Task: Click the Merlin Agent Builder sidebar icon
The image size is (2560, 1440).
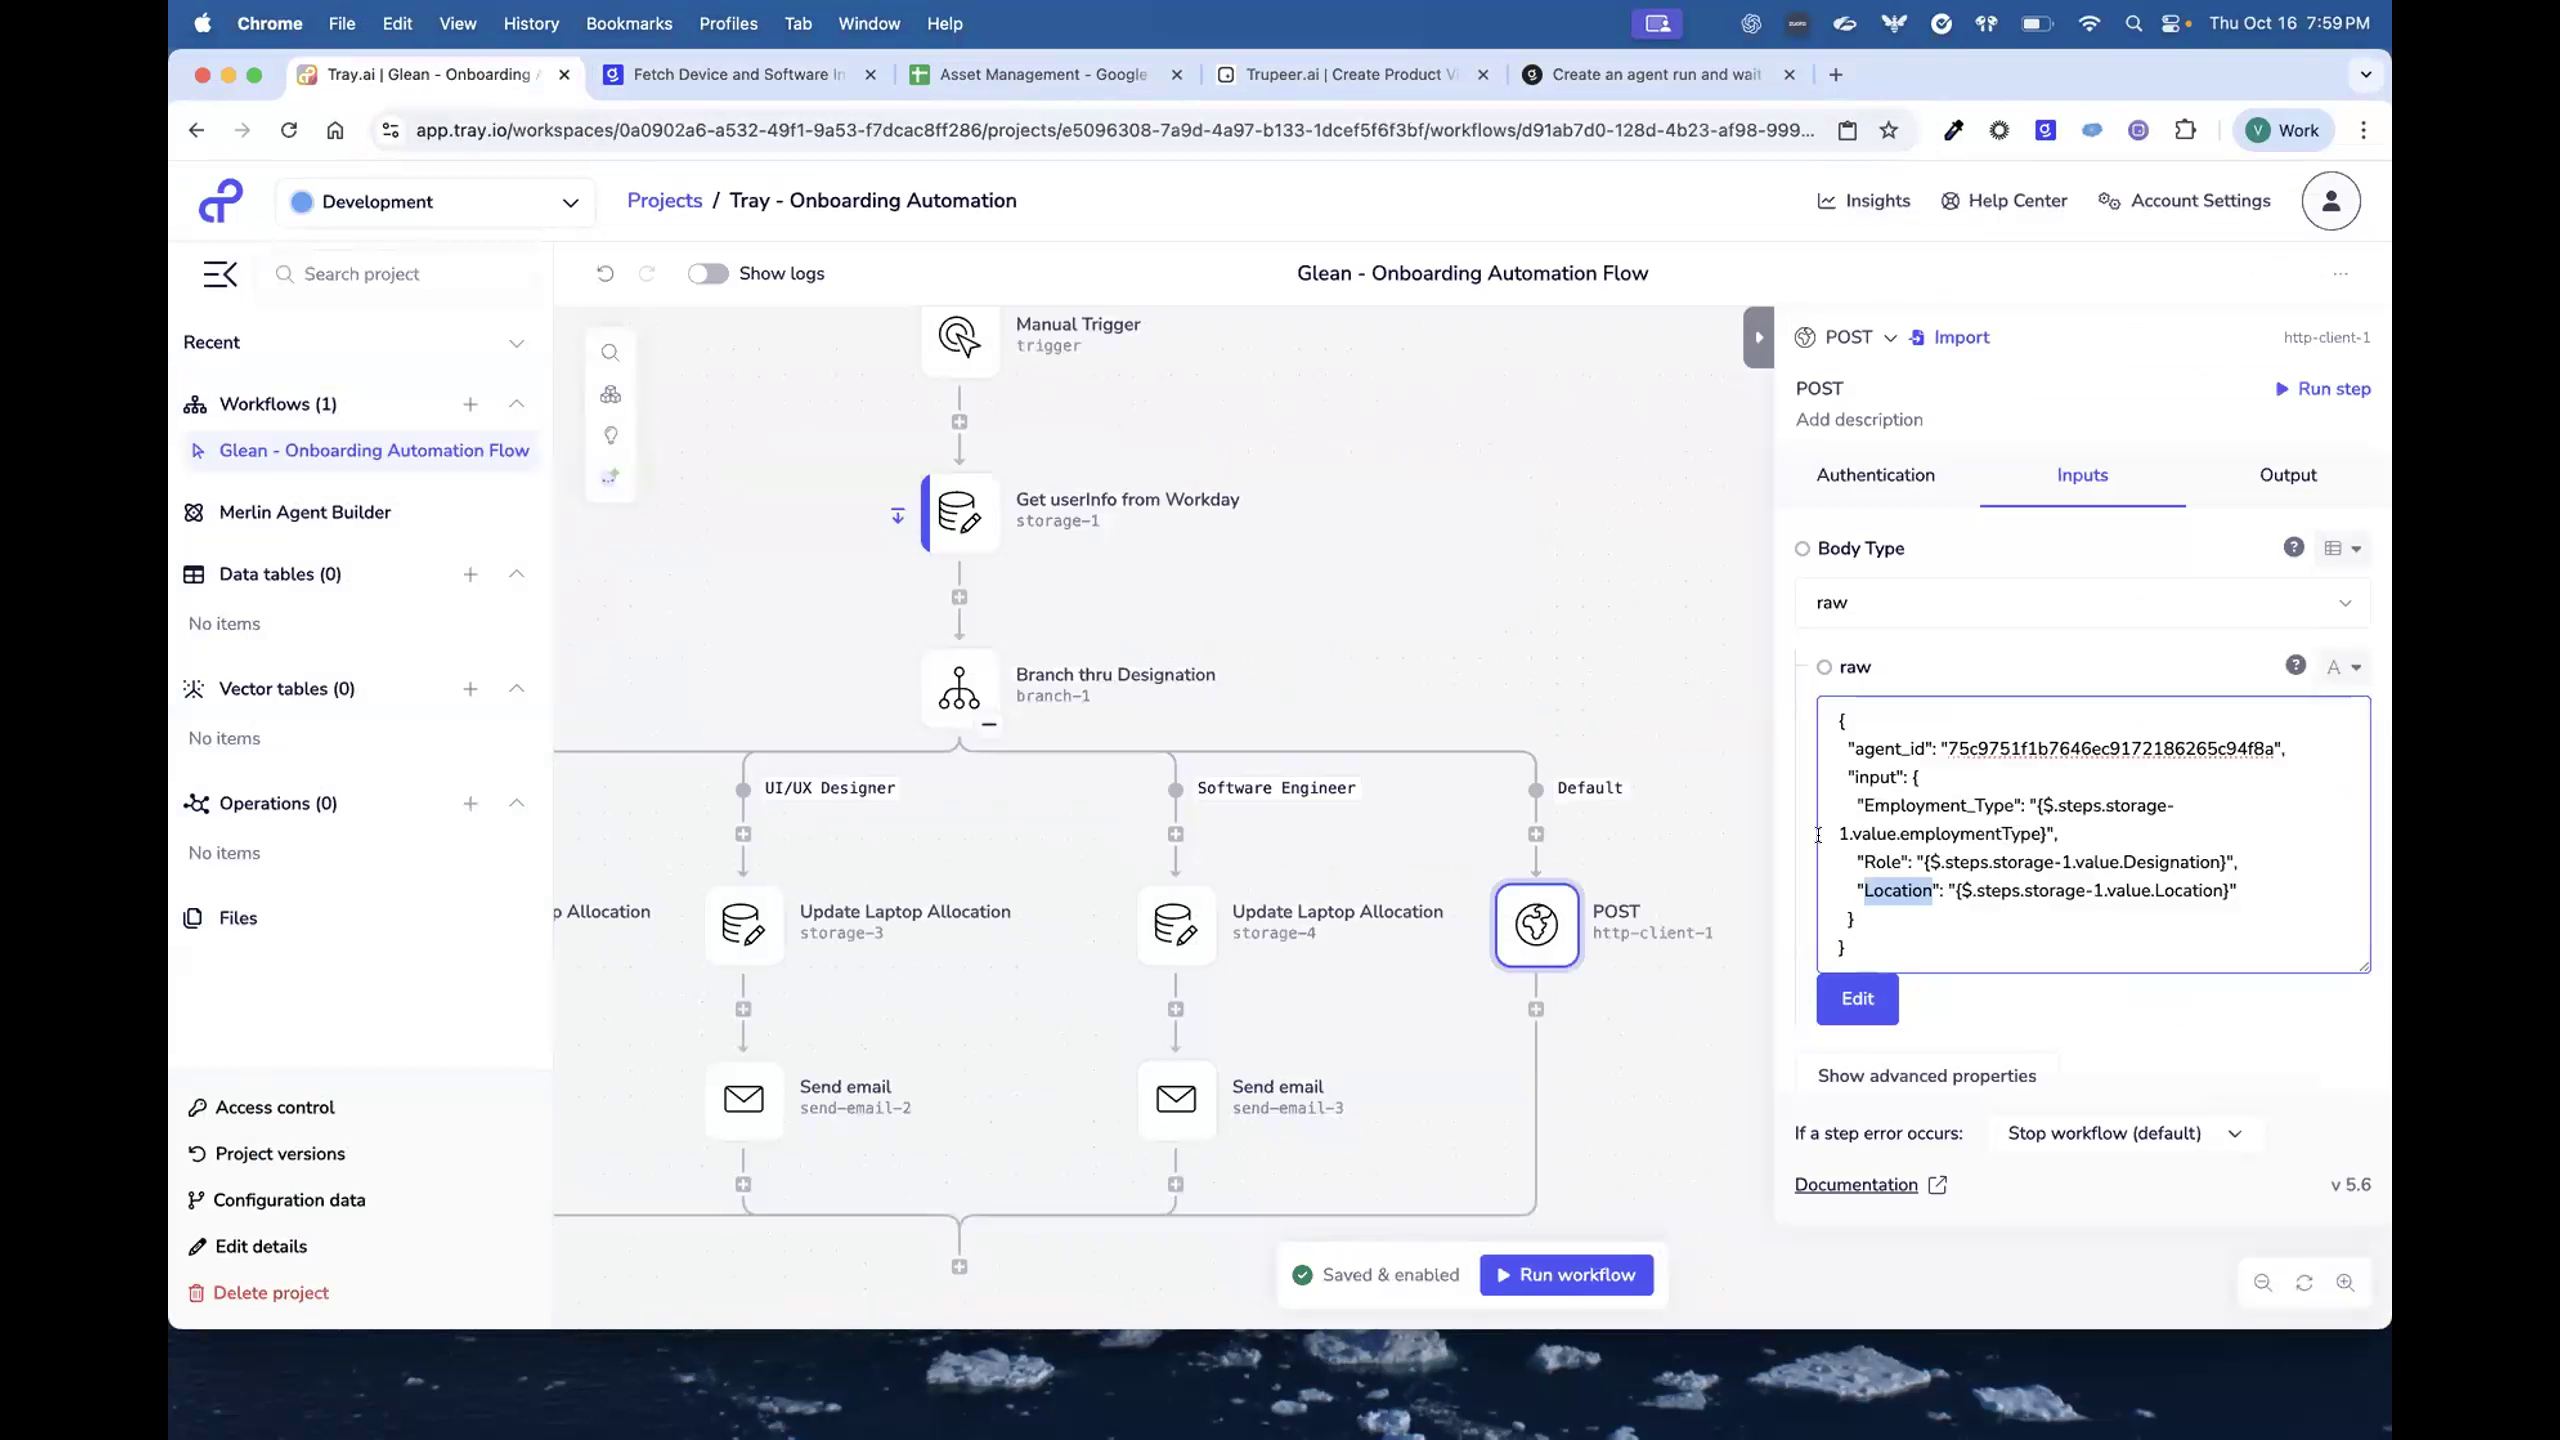Action: [196, 512]
